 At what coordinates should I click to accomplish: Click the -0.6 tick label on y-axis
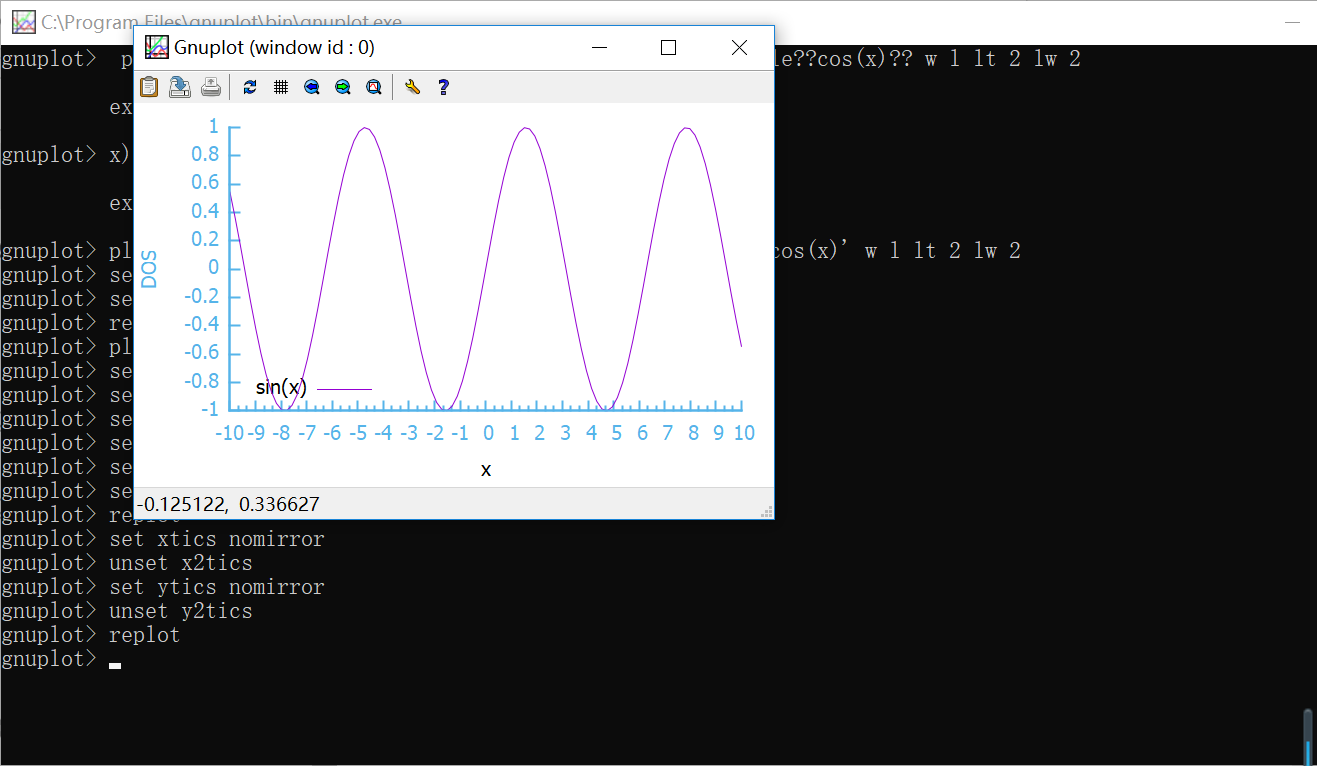201,353
